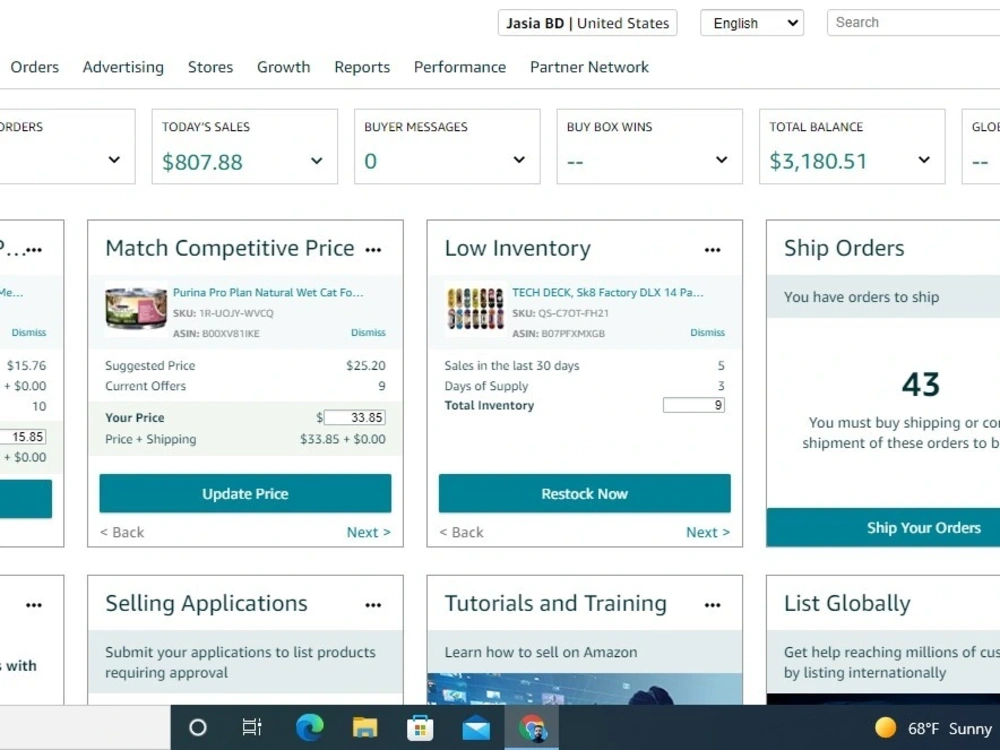Click the Tutorials video banner image

pyautogui.click(x=585, y=689)
